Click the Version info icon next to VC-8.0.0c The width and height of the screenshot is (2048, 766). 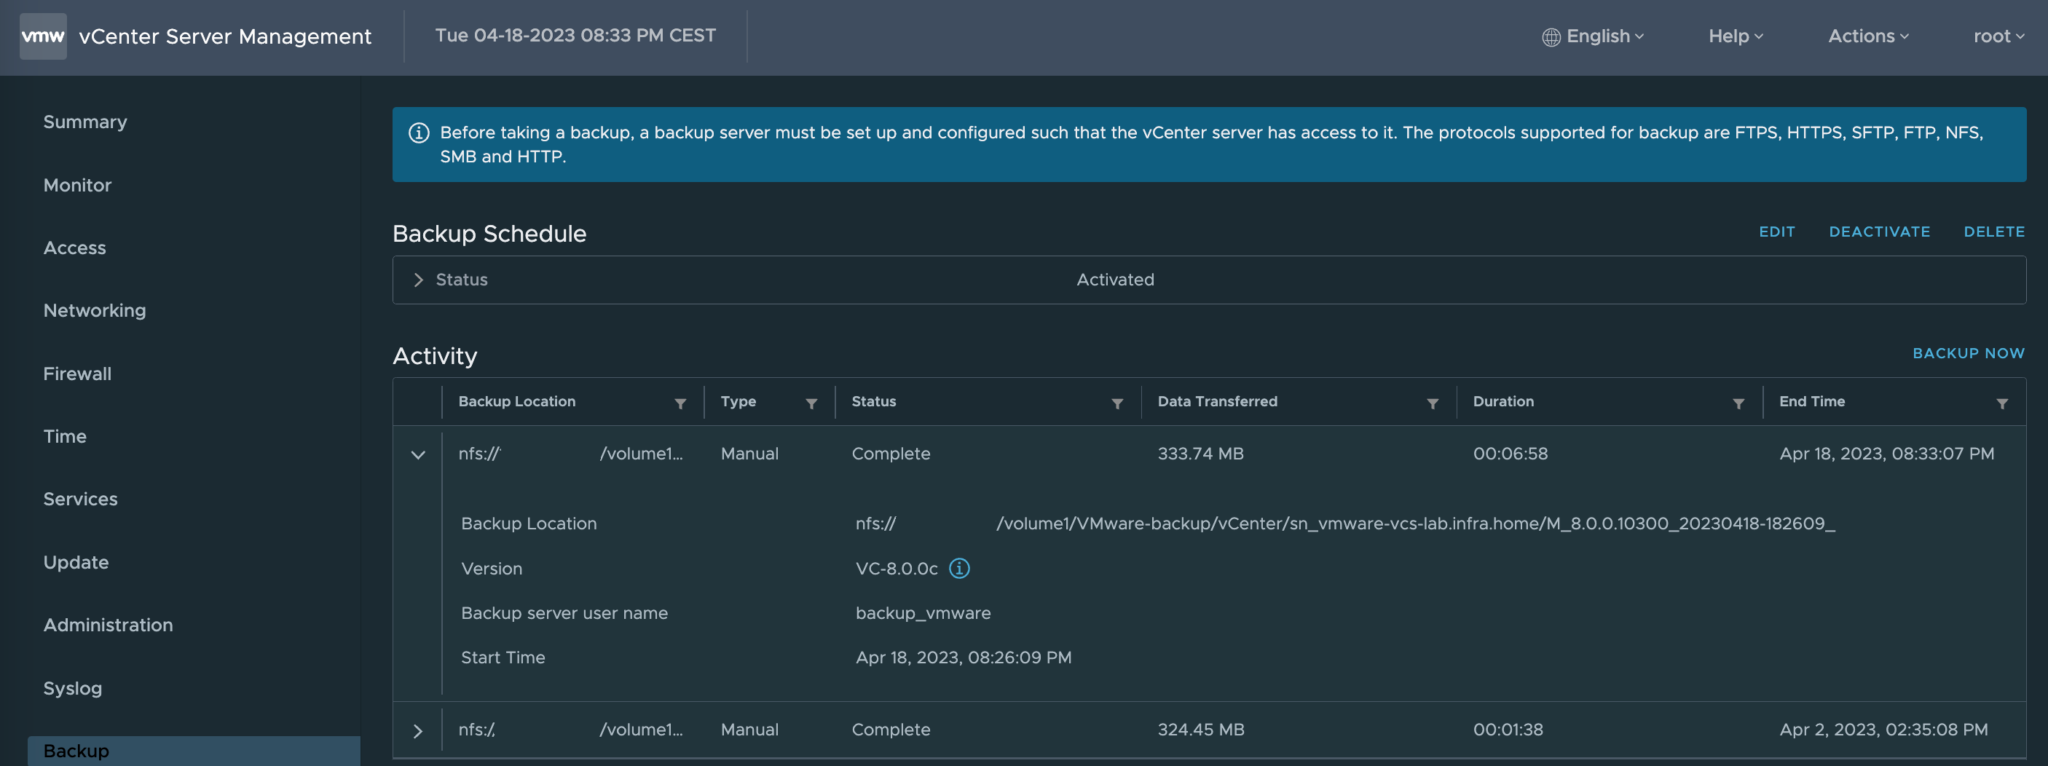point(959,568)
